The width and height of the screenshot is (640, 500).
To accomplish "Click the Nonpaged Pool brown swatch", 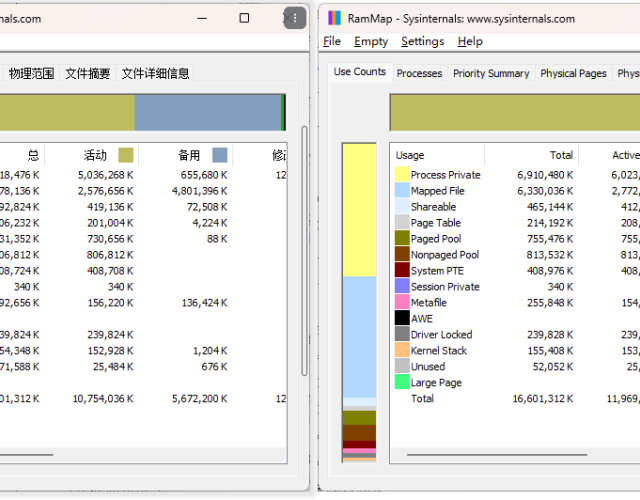I will [402, 254].
